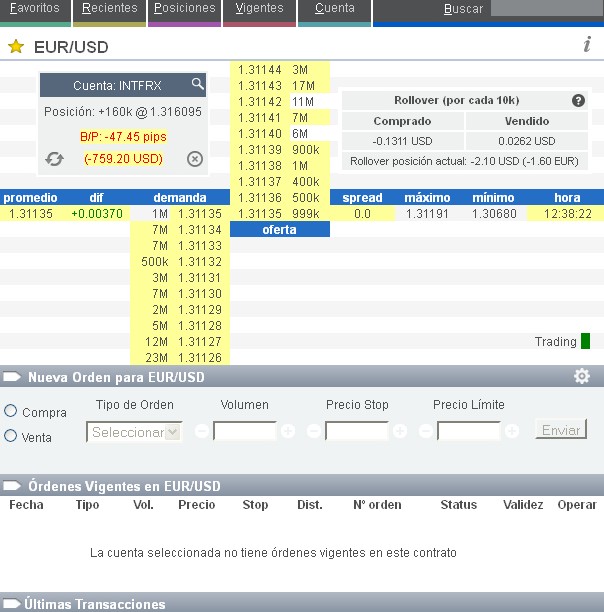Image resolution: width=604 pixels, height=612 pixels.
Task: Click the oferta header
Action: click(x=280, y=229)
